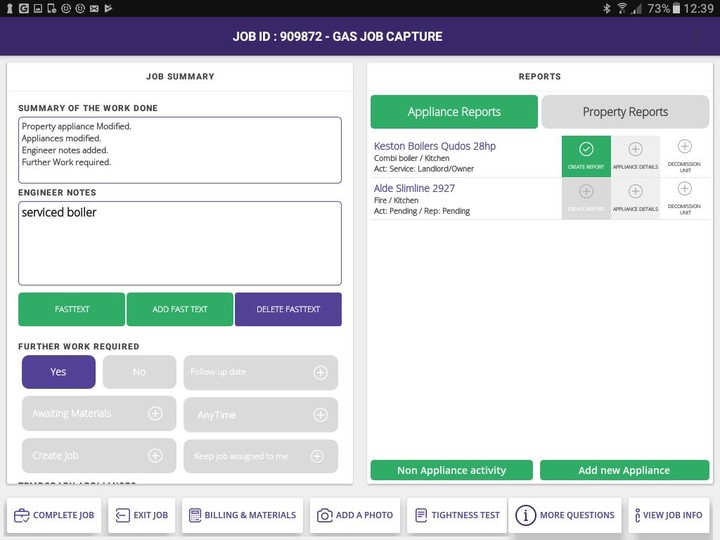Open Appliance Details for Keston Boilers Qudos
Viewport: 720px width, 540px height.
pos(636,156)
